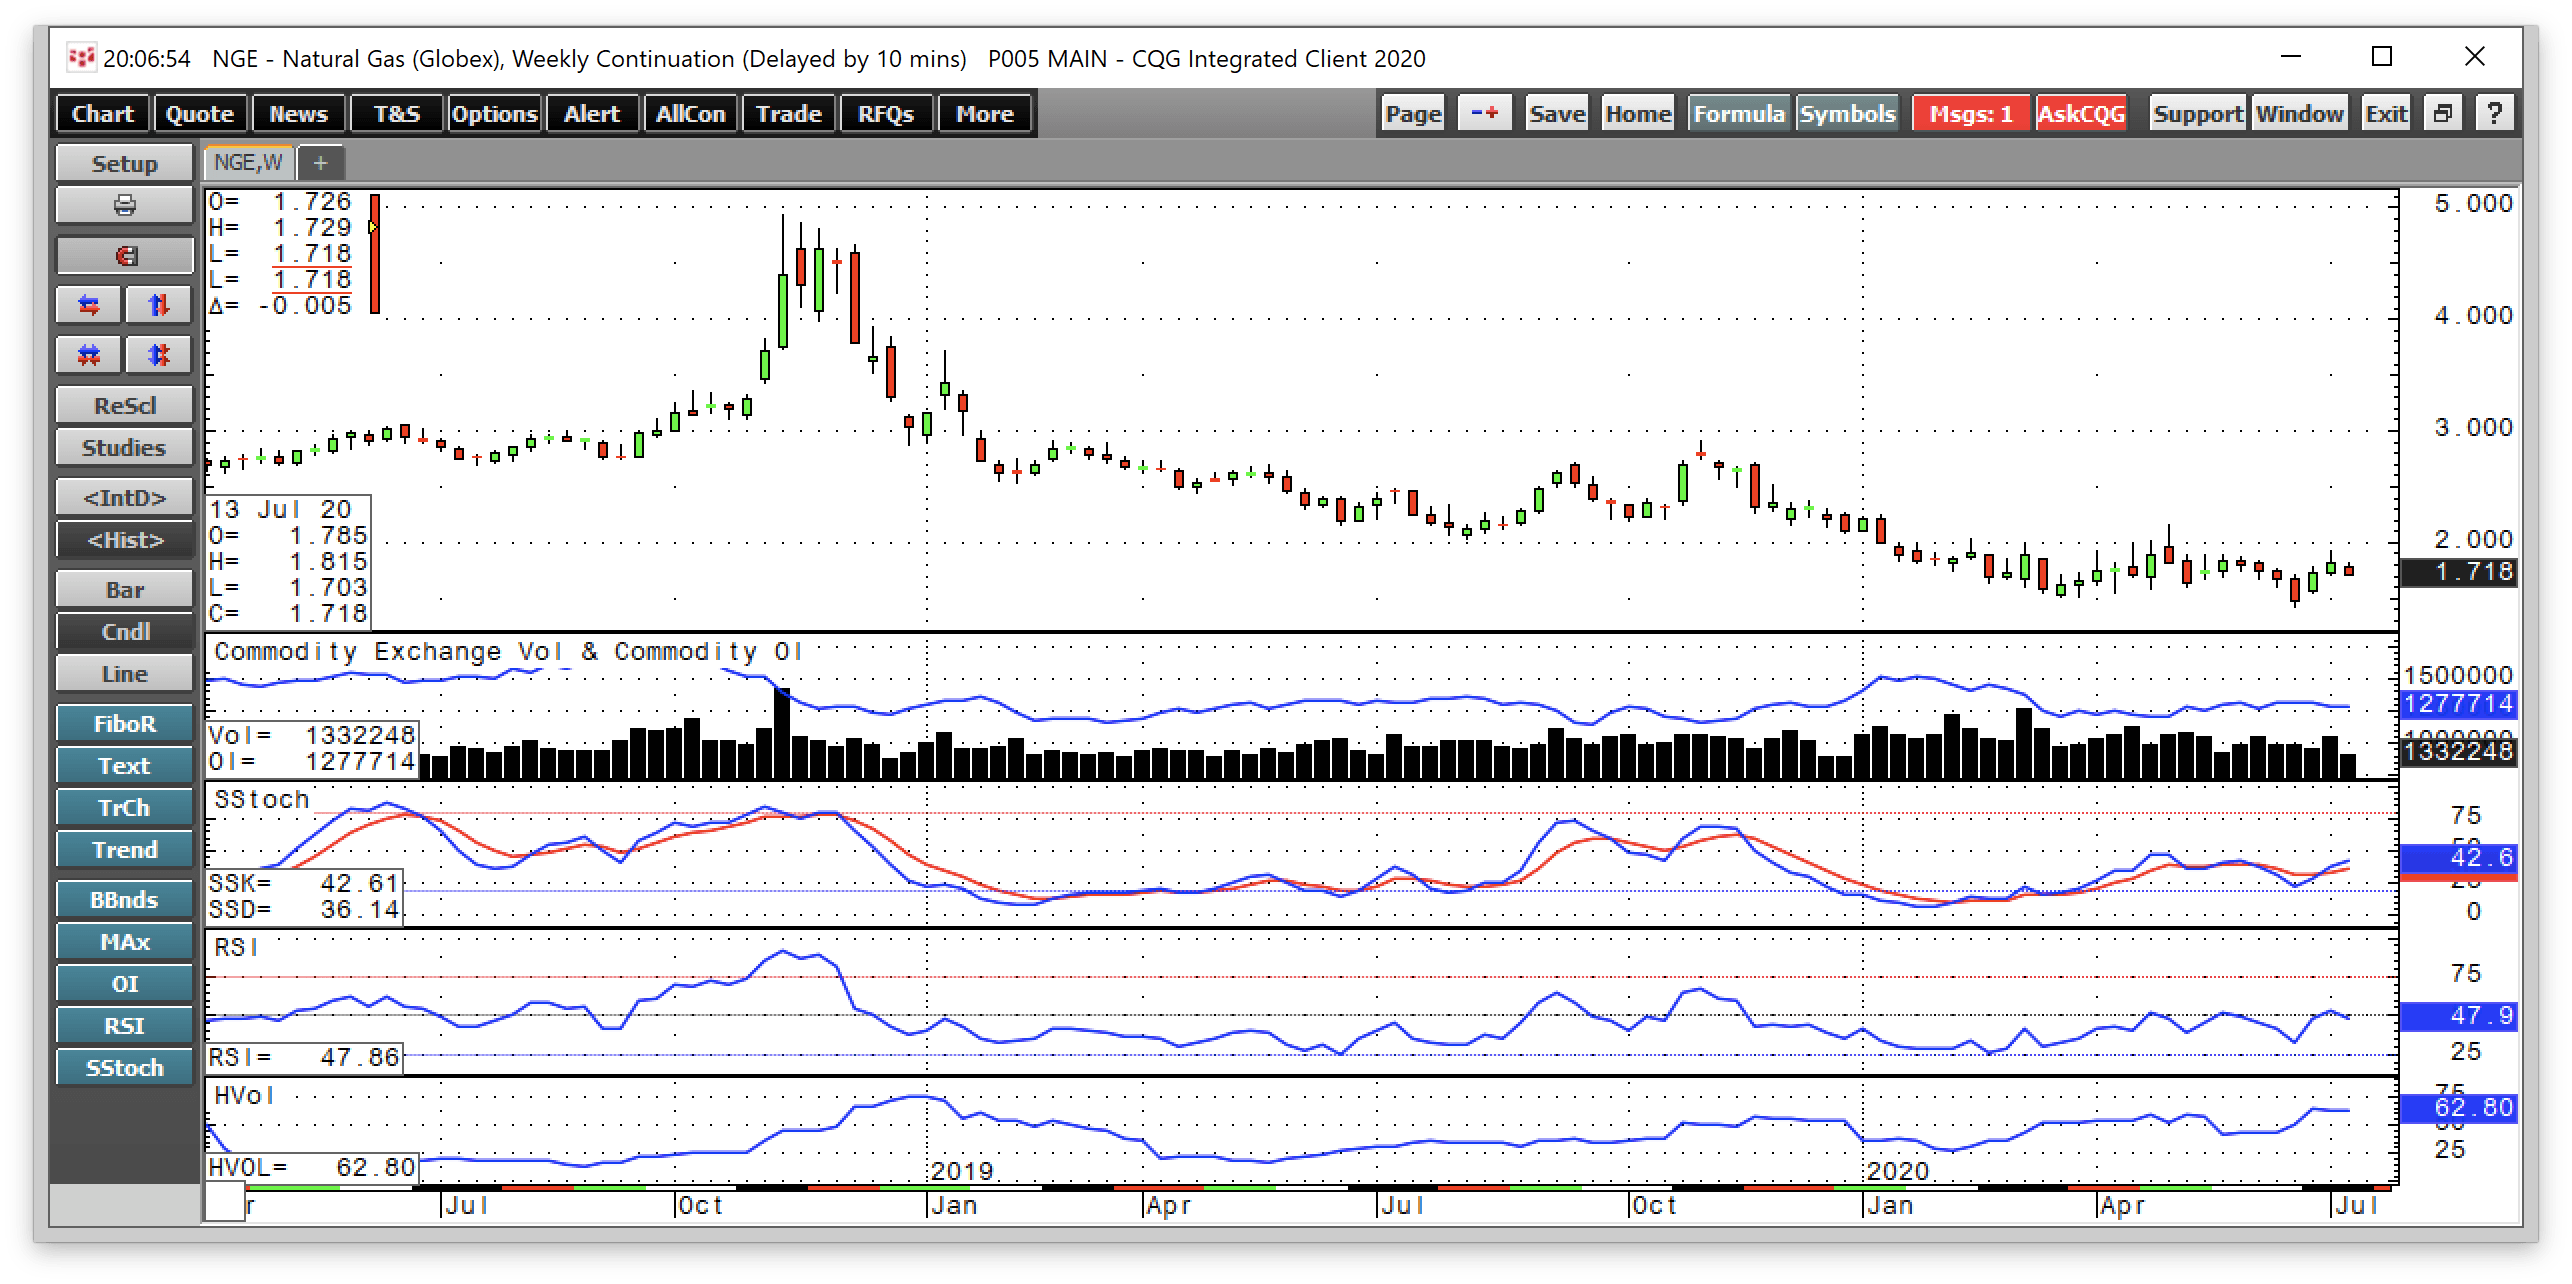Open the T&S window button
Screen dimensions: 2572x1284
tap(397, 114)
